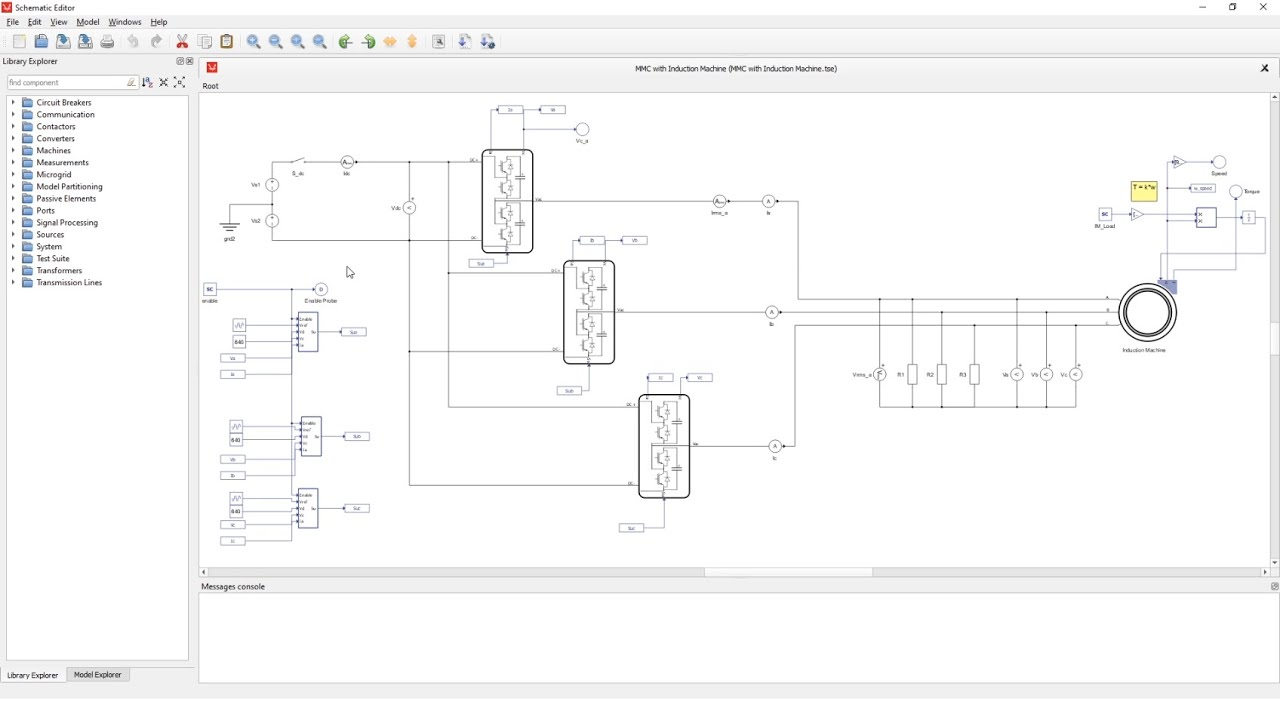The width and height of the screenshot is (1280, 720).
Task: Open the Help menu
Action: coord(159,22)
